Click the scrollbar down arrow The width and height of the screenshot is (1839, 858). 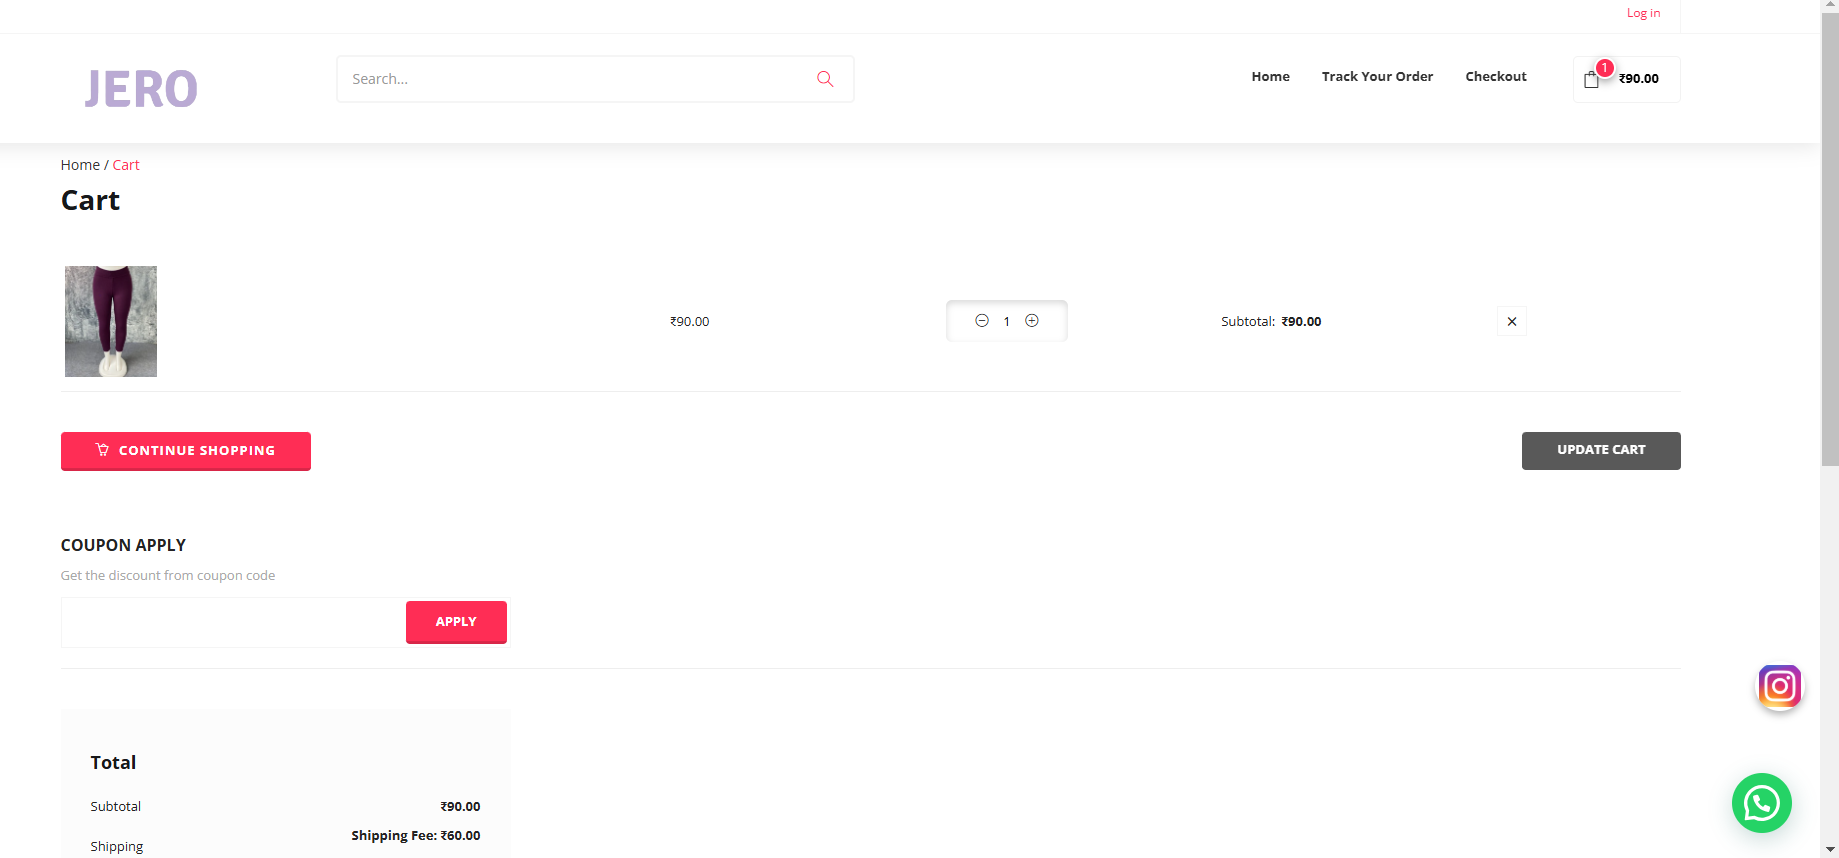pyautogui.click(x=1829, y=849)
